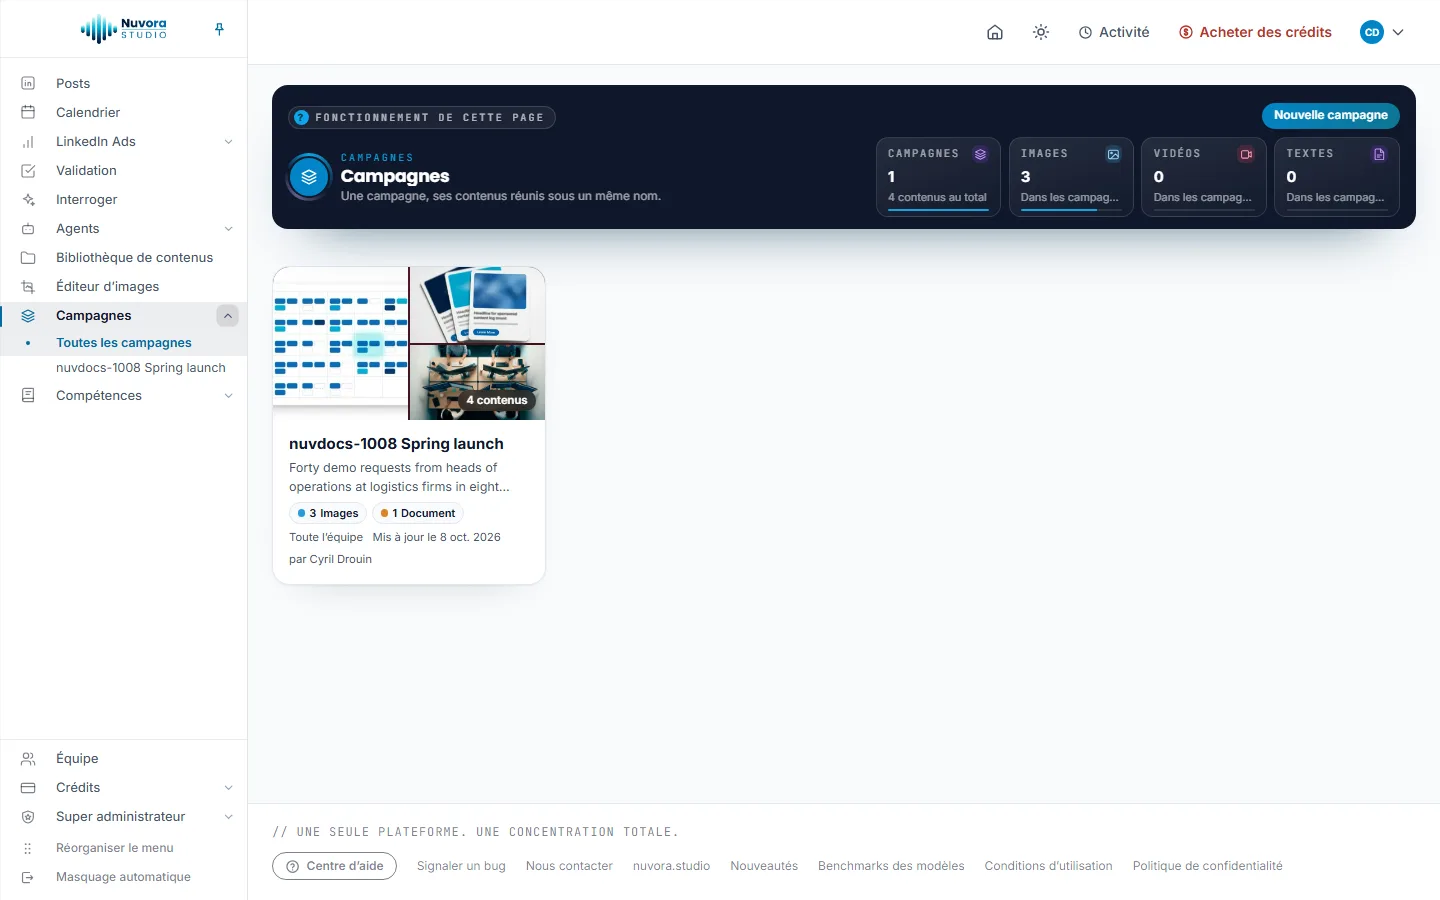Click the Campagnes stat card

coord(938,176)
